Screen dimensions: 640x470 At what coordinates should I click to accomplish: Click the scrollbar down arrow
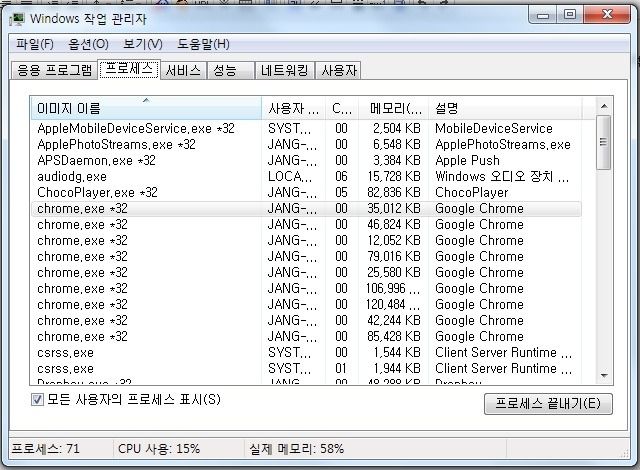pos(604,375)
